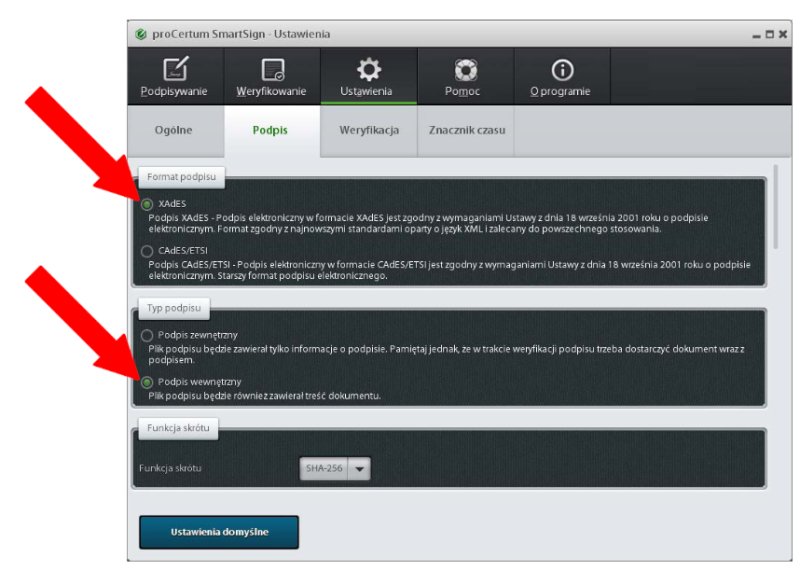The height and width of the screenshot is (570, 800).
Task: Open the SHA-256 hash function dropdown
Action: 335,468
